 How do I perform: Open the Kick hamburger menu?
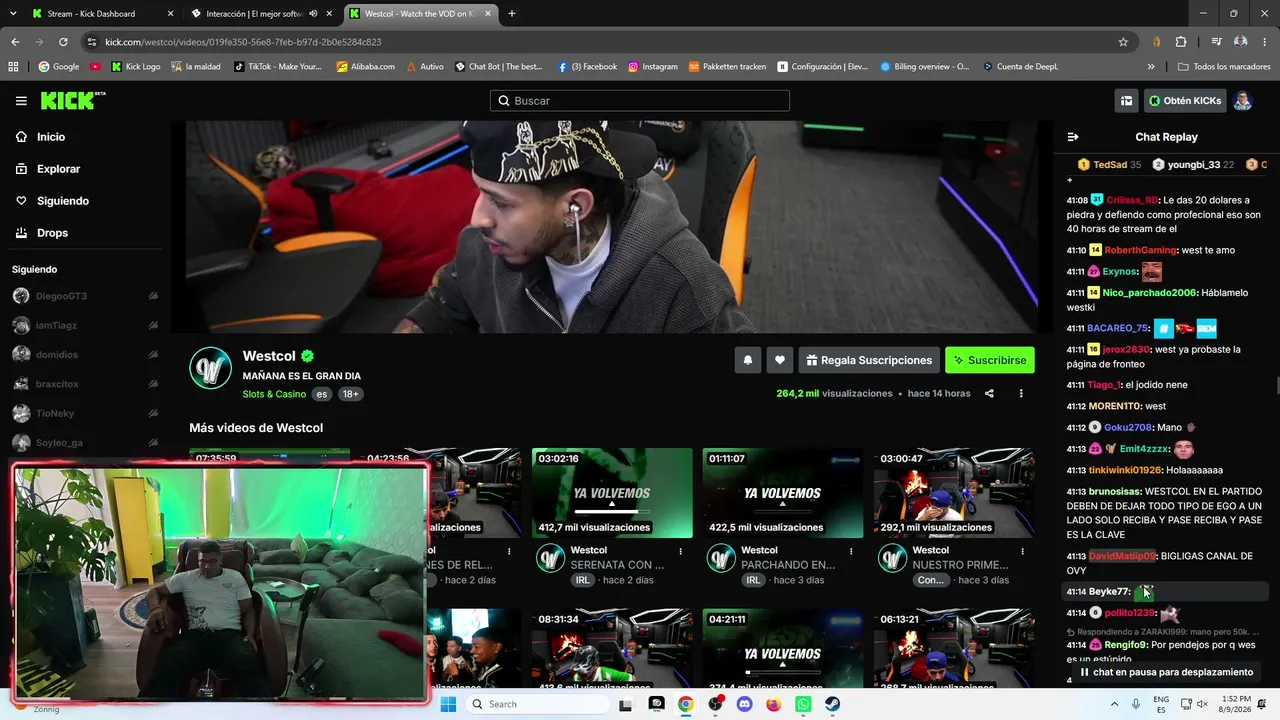pos(21,101)
